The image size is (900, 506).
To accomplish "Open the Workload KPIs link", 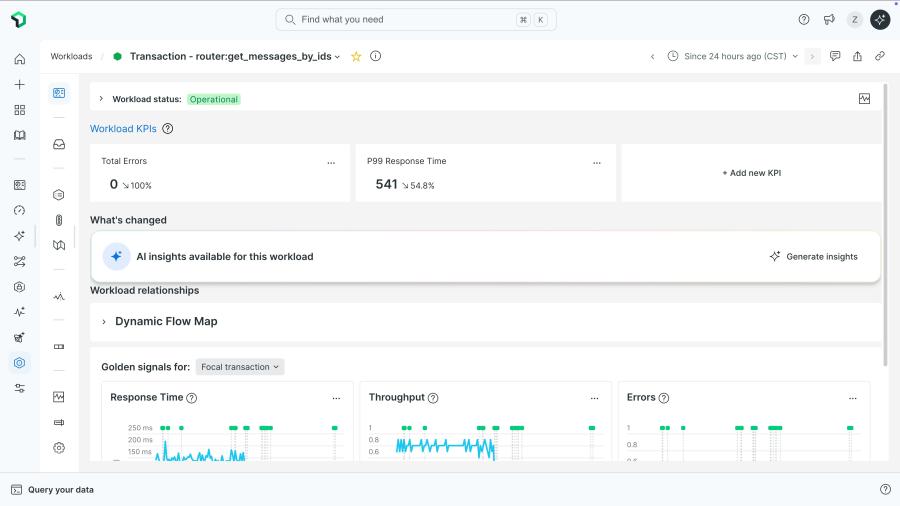I will (x=123, y=129).
